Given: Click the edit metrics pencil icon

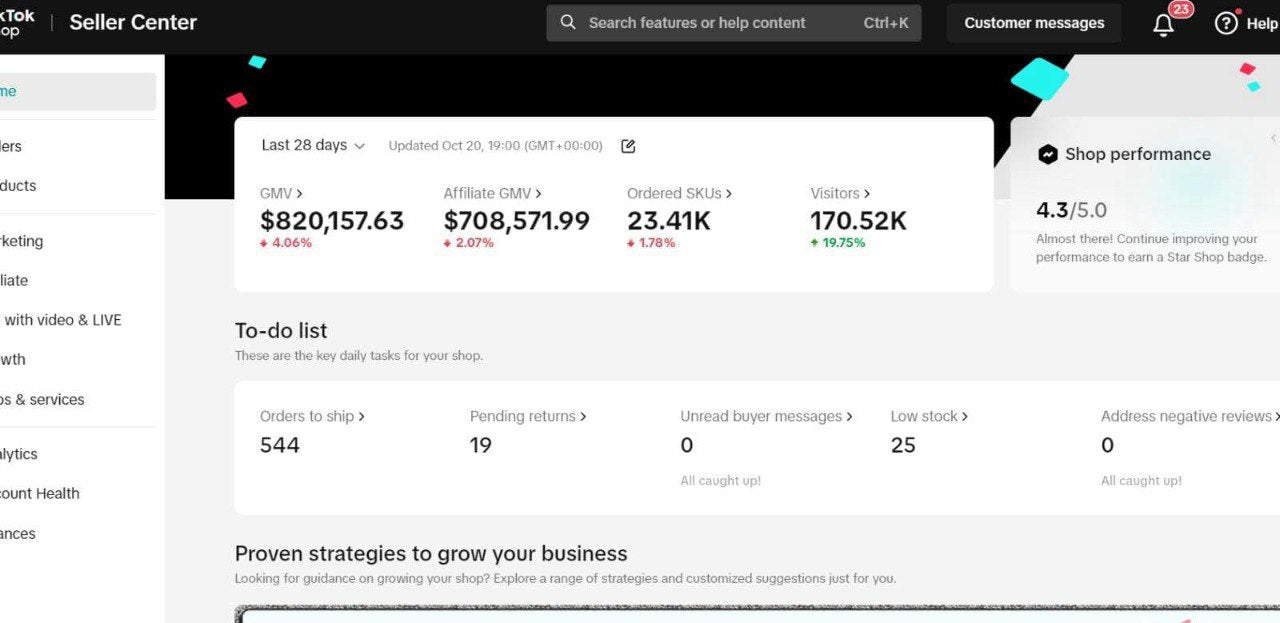Looking at the screenshot, I should [628, 146].
